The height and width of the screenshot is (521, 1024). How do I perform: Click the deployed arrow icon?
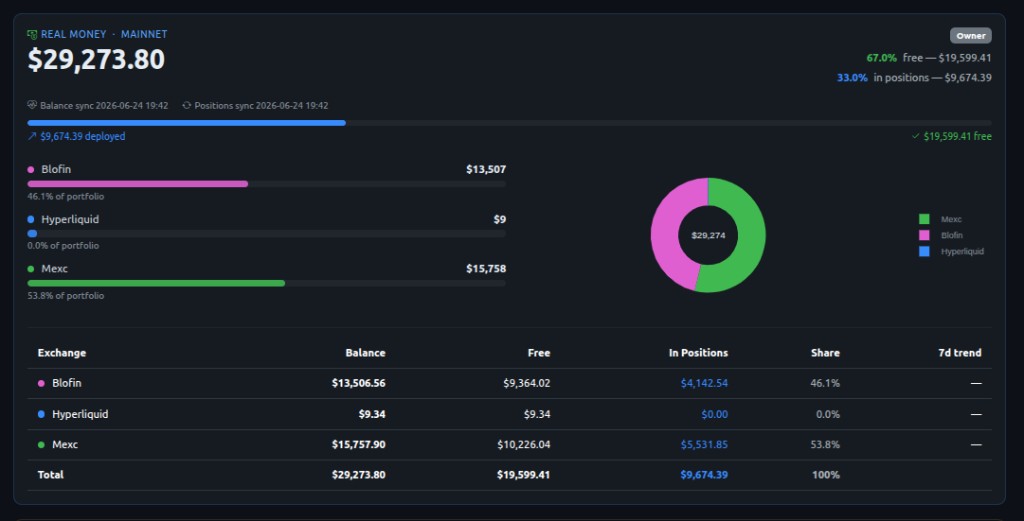point(32,136)
